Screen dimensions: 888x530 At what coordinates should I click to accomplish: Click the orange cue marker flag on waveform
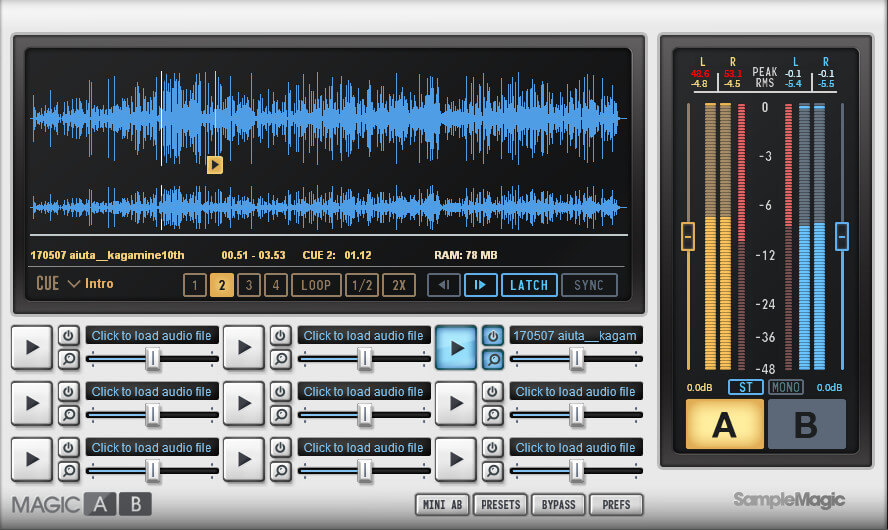pyautogui.click(x=215, y=165)
